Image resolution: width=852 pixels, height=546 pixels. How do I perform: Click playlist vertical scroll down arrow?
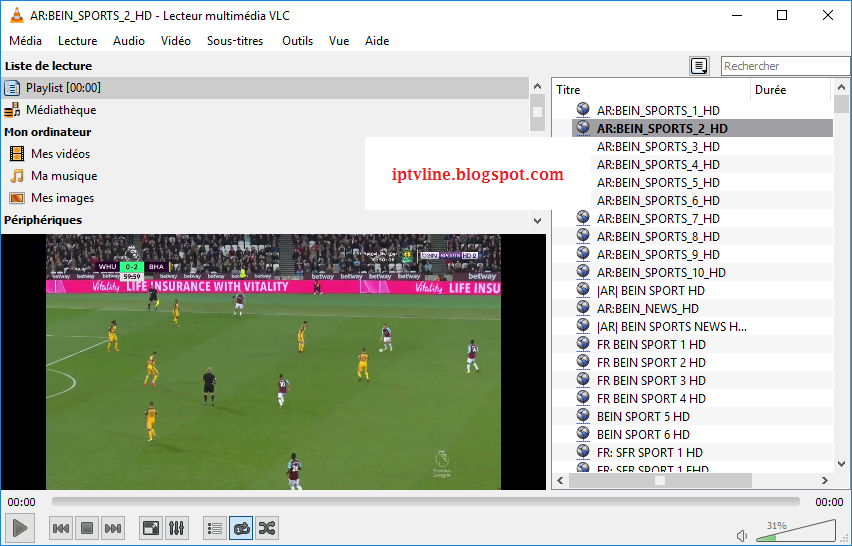coord(841,464)
